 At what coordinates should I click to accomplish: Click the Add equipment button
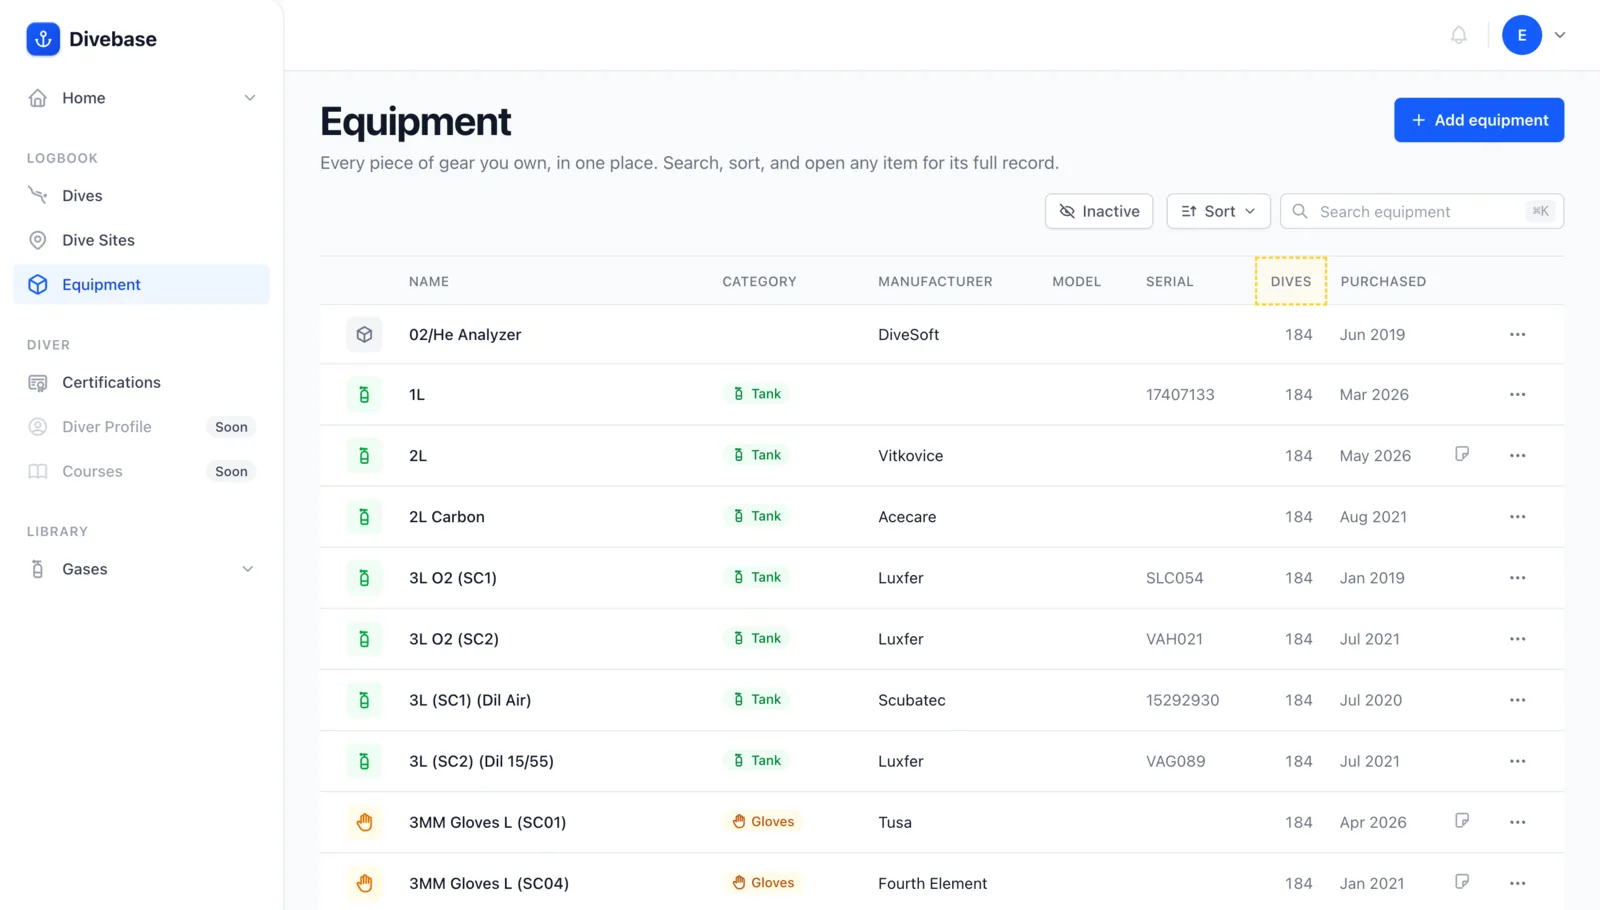pyautogui.click(x=1479, y=120)
